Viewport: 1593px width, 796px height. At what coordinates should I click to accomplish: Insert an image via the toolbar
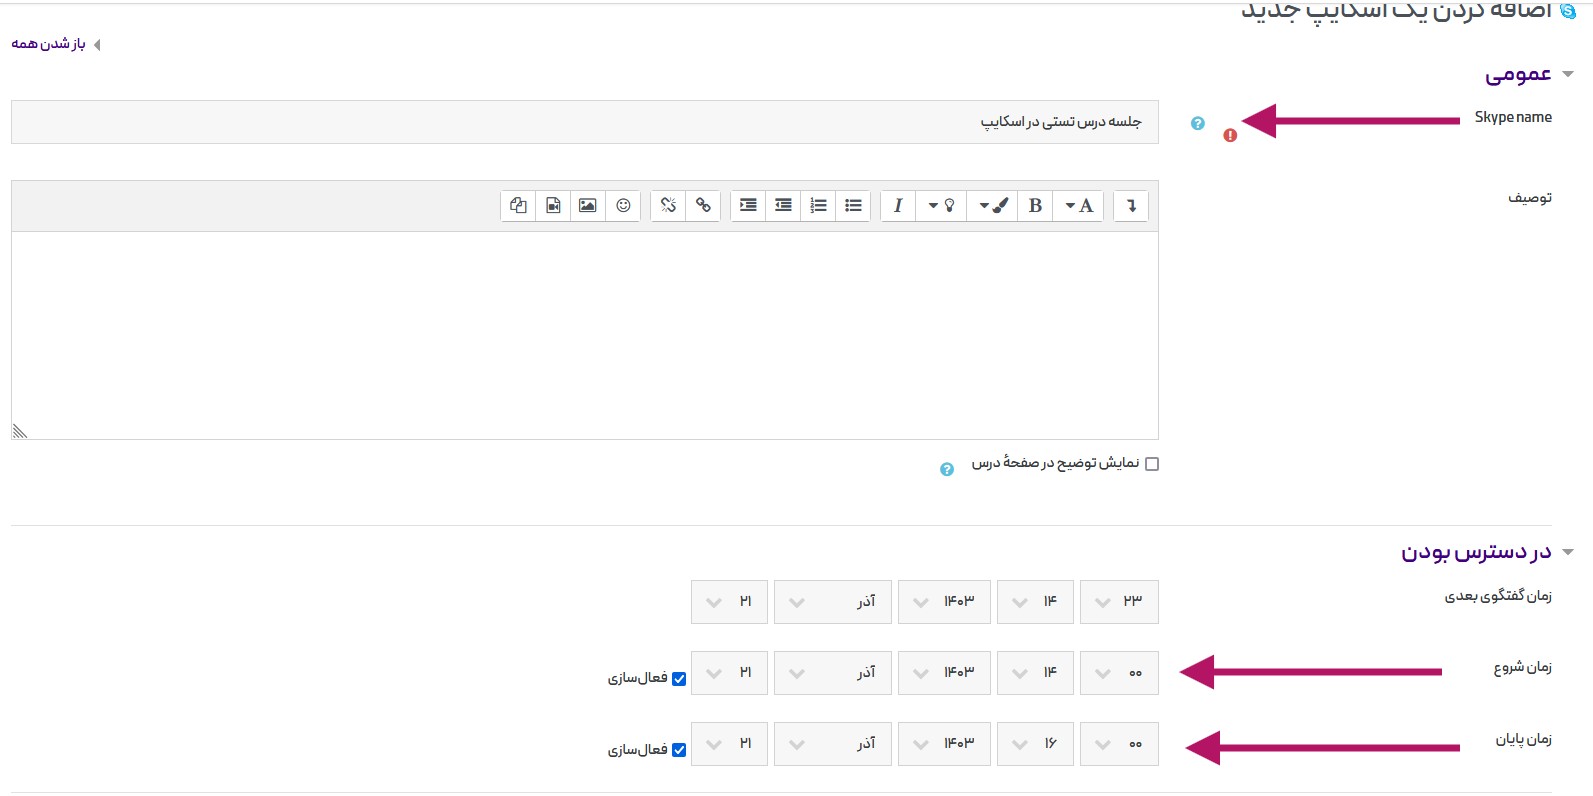point(588,206)
